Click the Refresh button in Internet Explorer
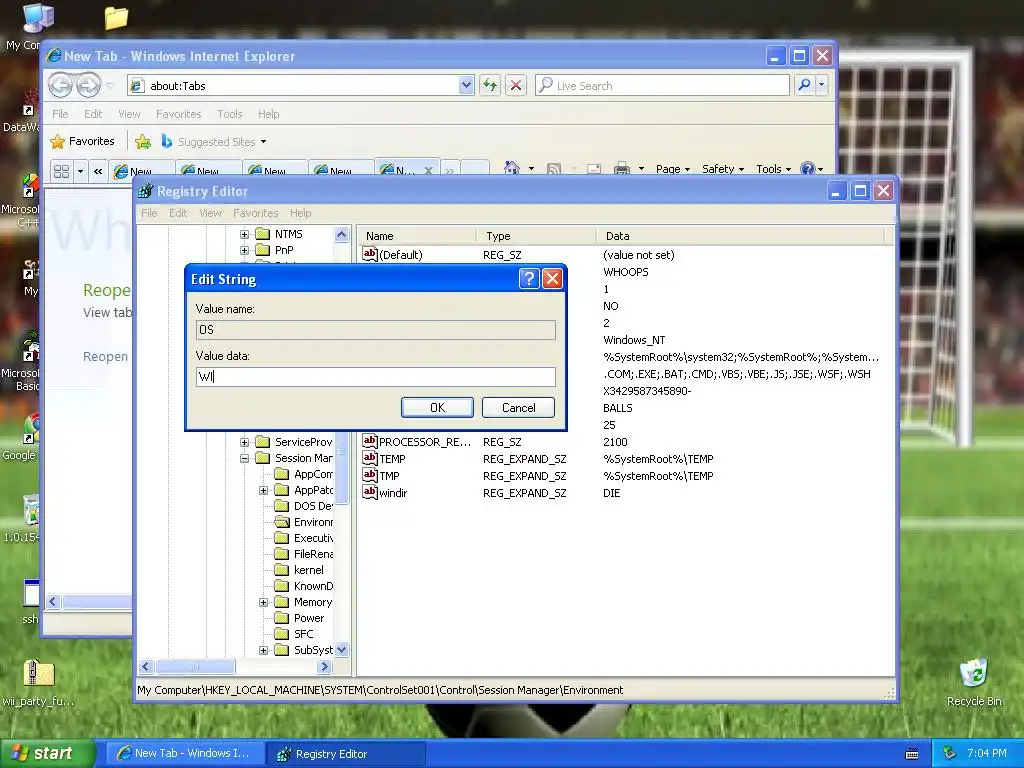1024x768 pixels. tap(490, 85)
